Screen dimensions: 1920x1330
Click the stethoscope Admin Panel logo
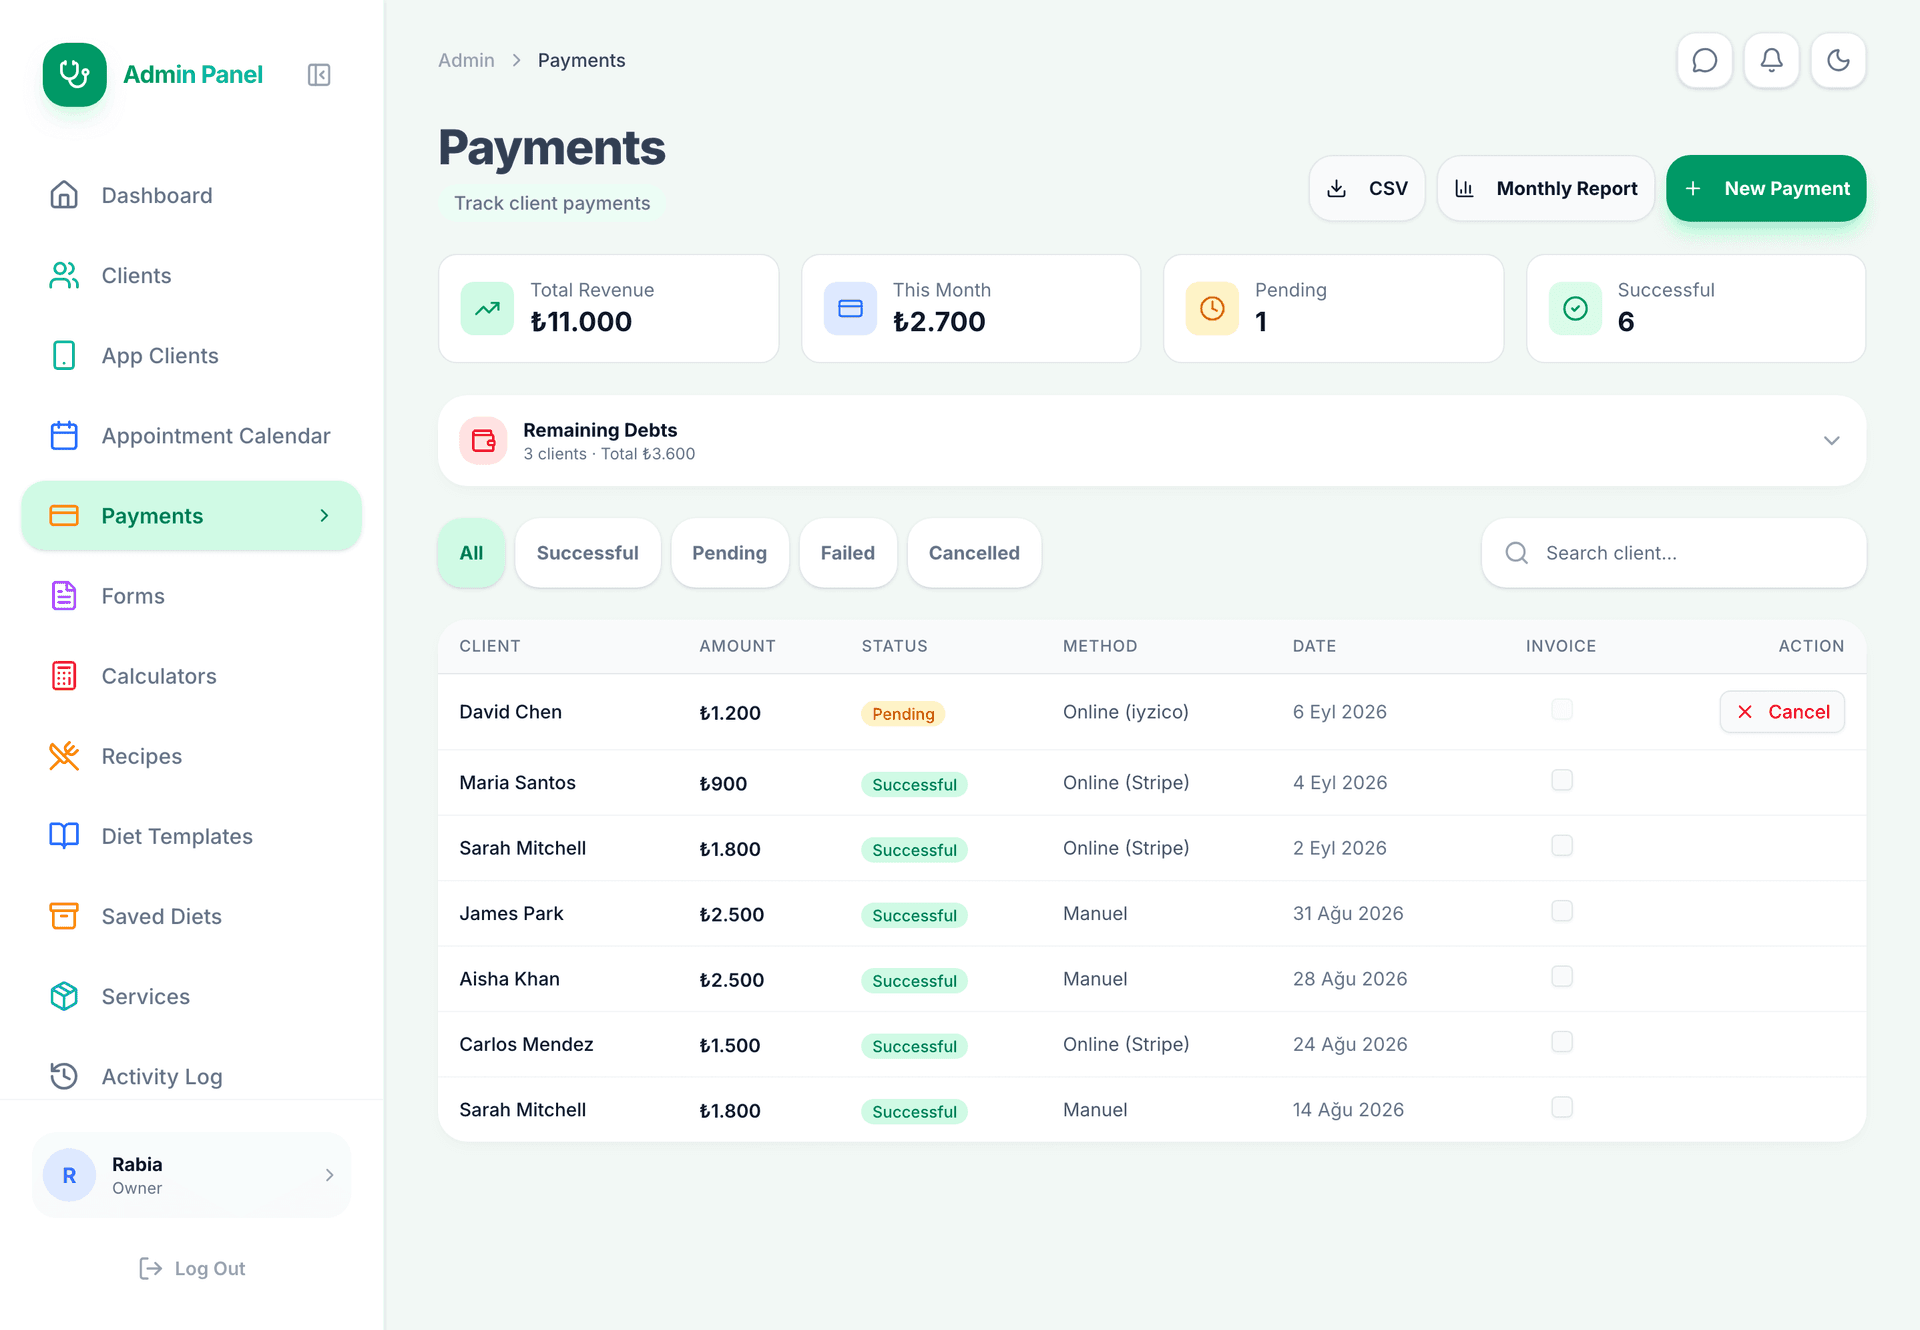[75, 75]
